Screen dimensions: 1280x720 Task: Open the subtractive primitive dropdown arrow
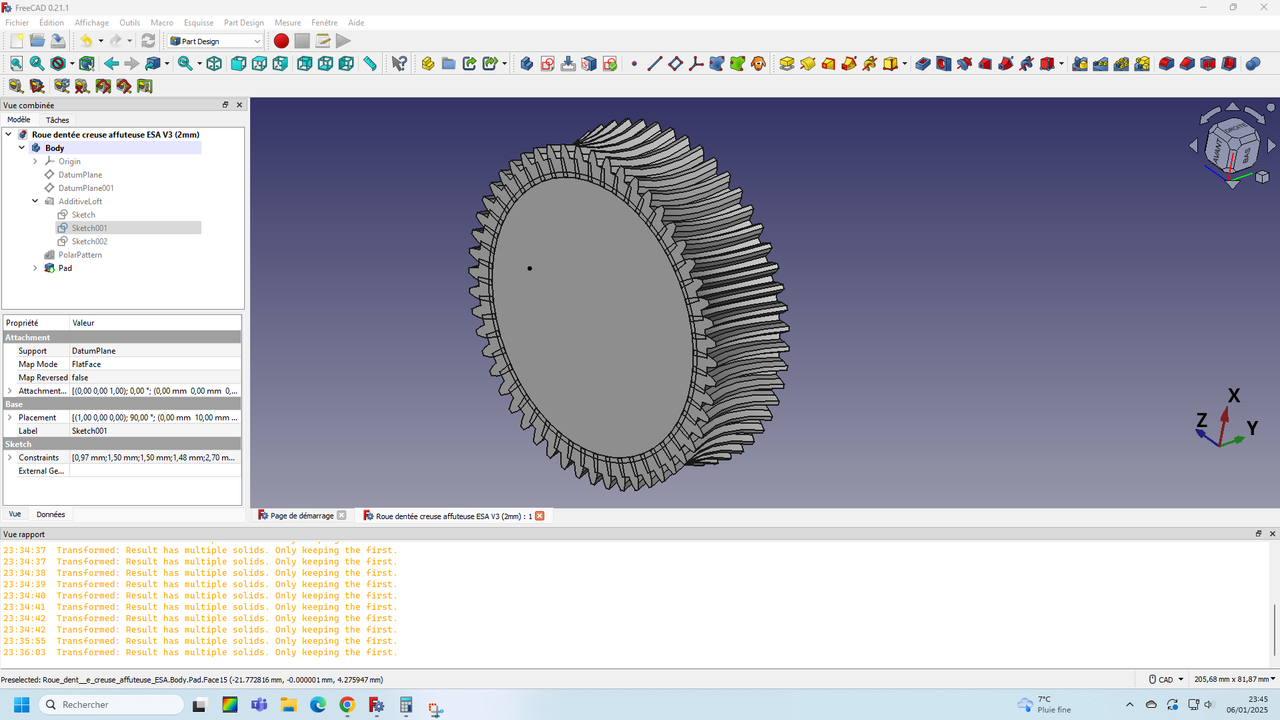[x=1062, y=64]
